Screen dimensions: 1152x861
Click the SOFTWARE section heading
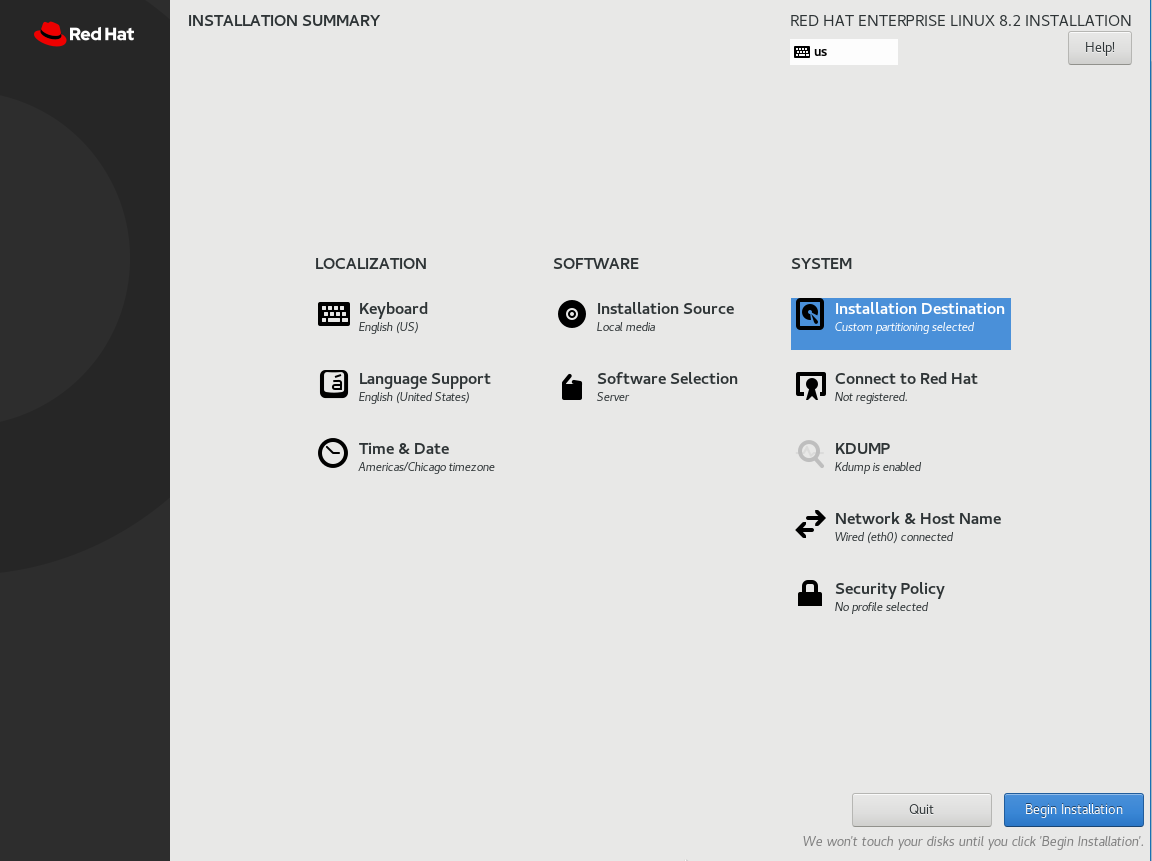[596, 264]
